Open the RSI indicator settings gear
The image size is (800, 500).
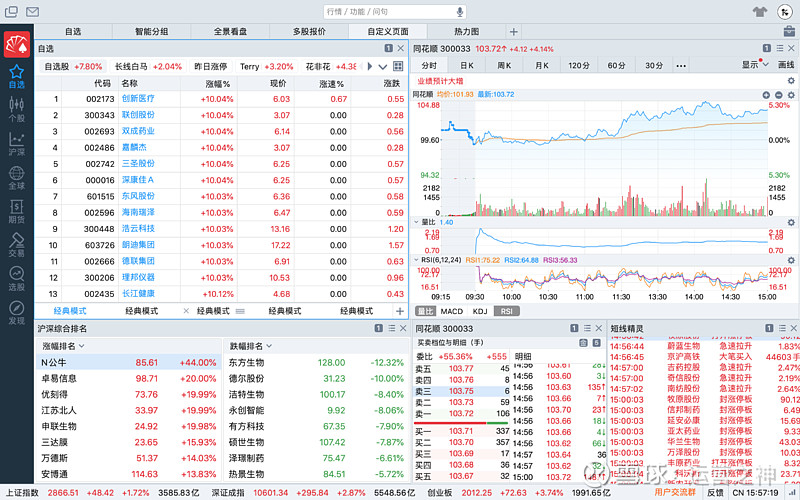(x=791, y=260)
